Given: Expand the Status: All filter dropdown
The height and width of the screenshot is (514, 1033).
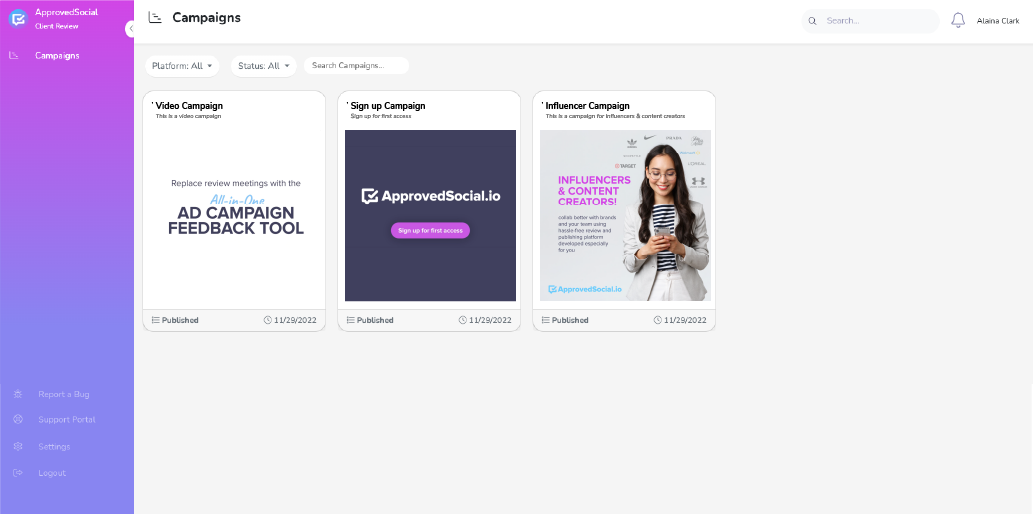Looking at the screenshot, I should point(264,66).
